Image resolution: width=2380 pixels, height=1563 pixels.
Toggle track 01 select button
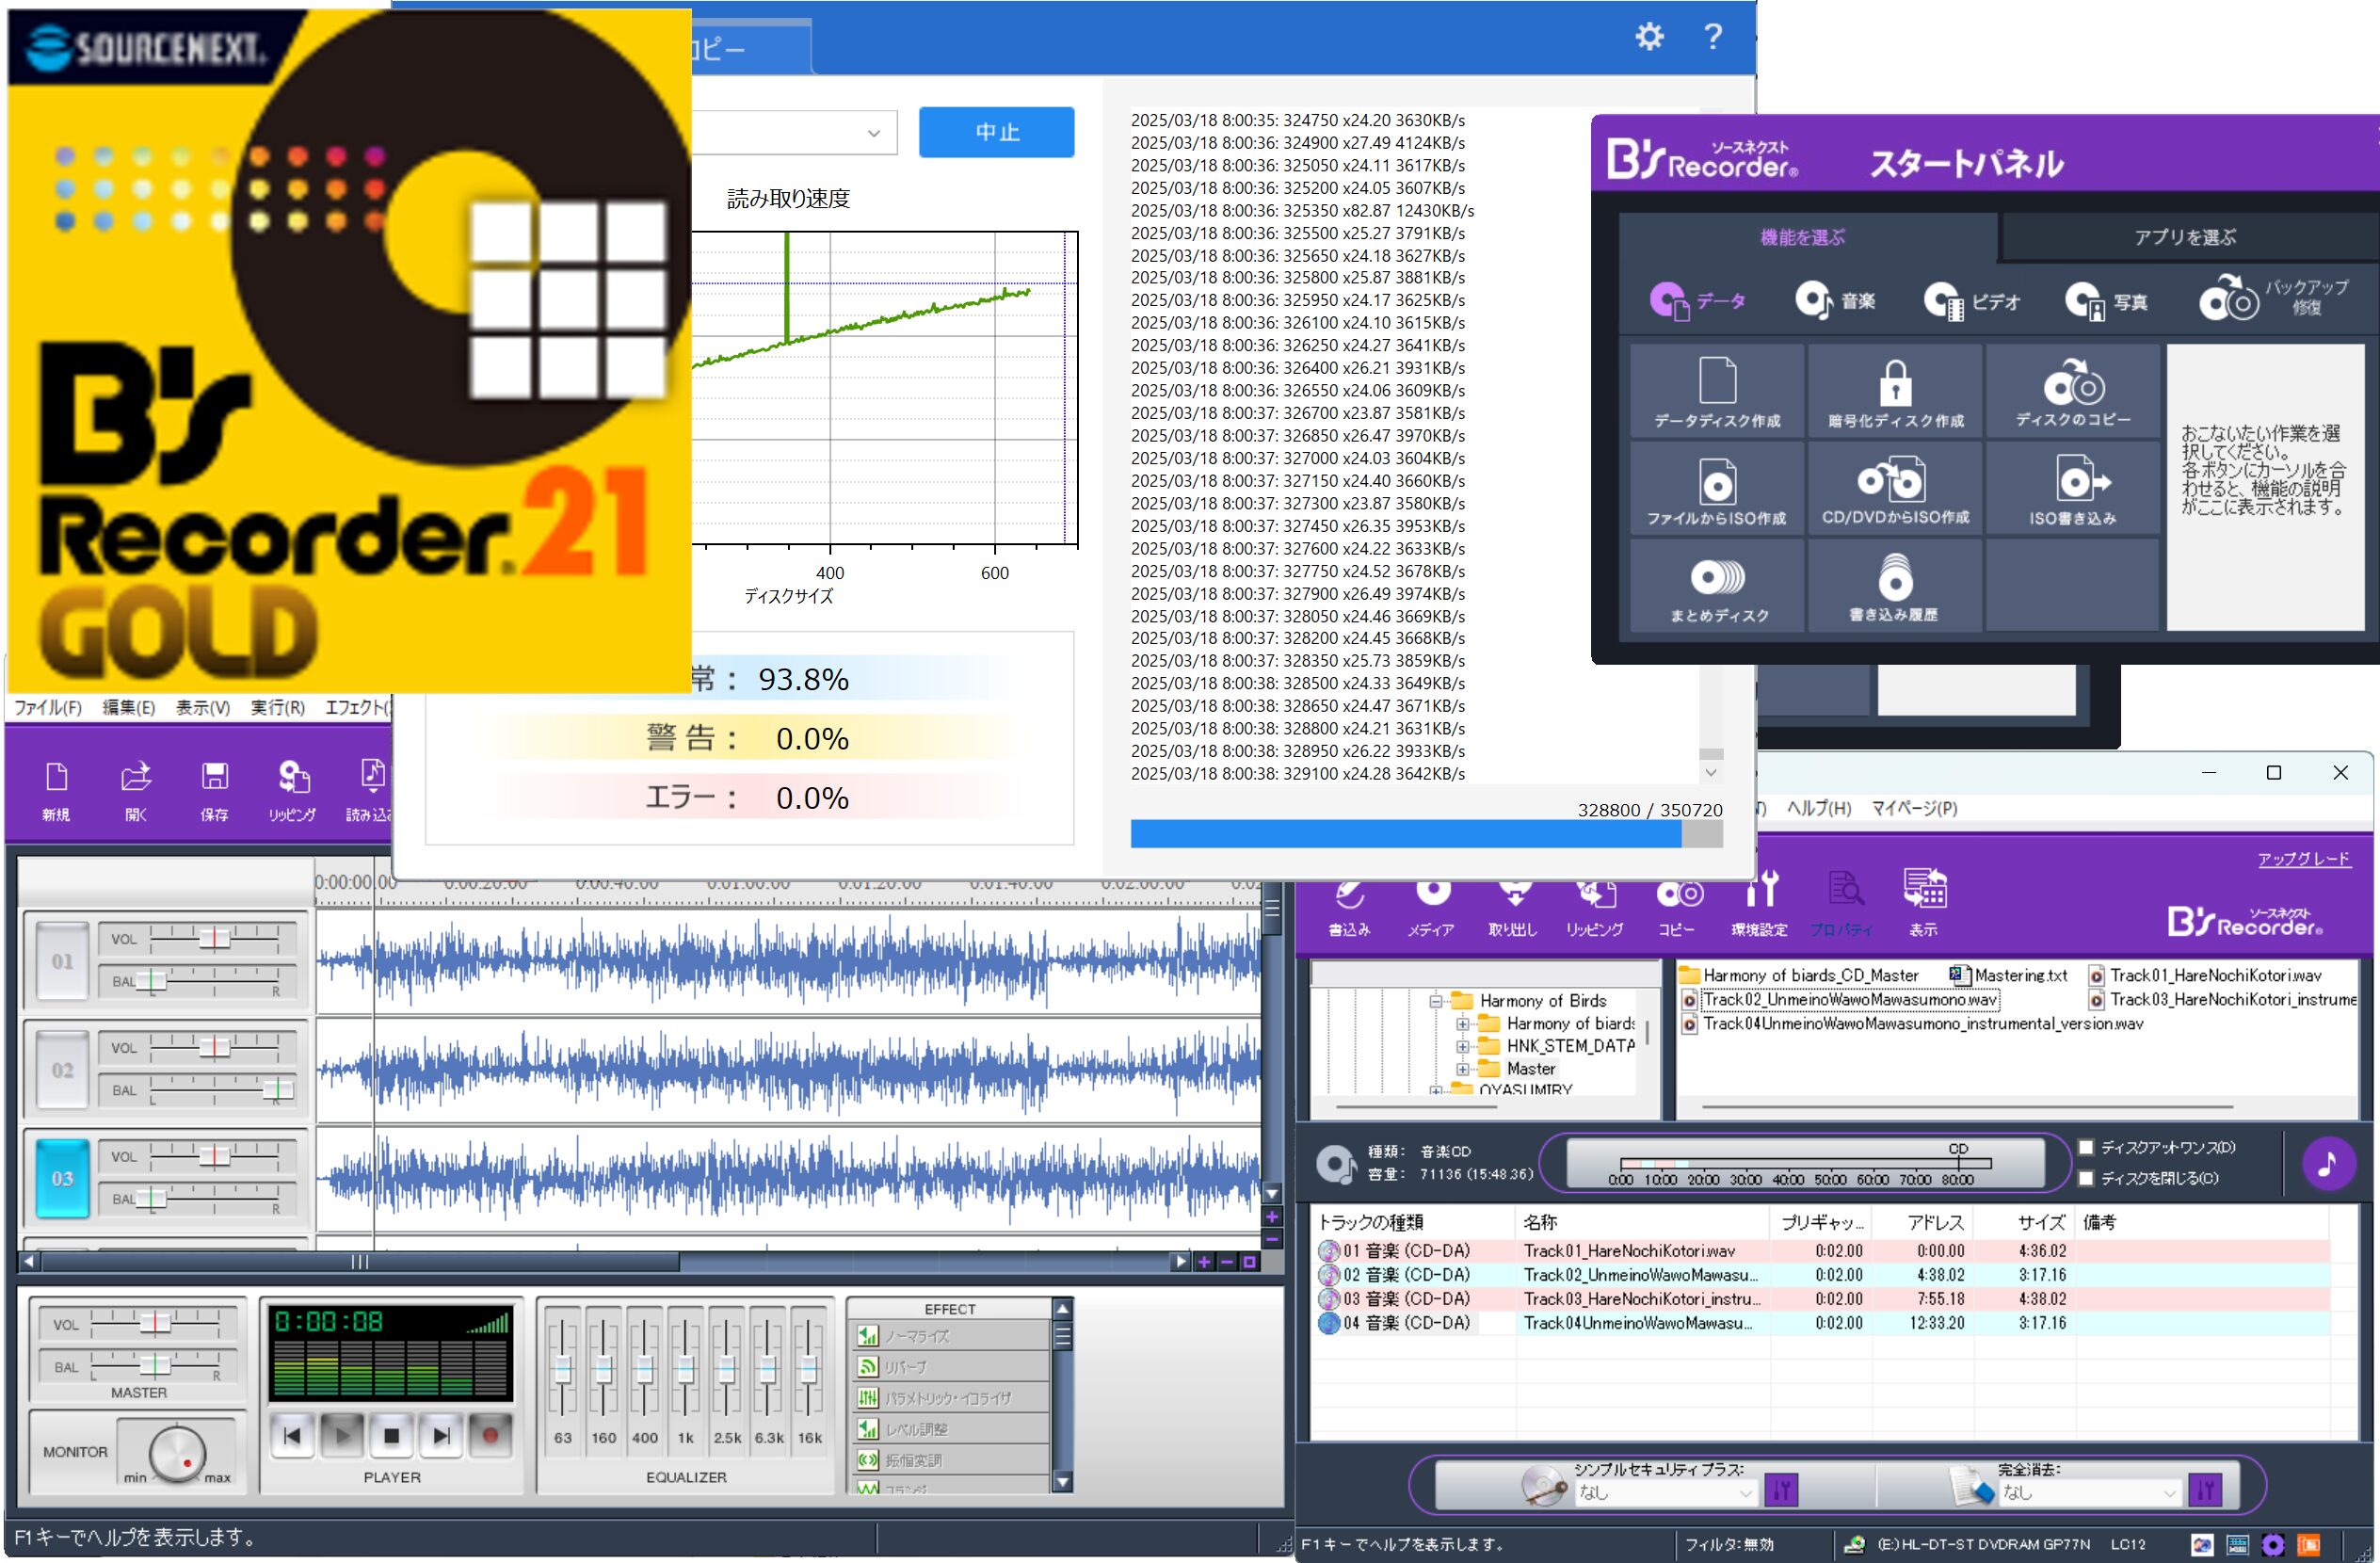click(62, 961)
